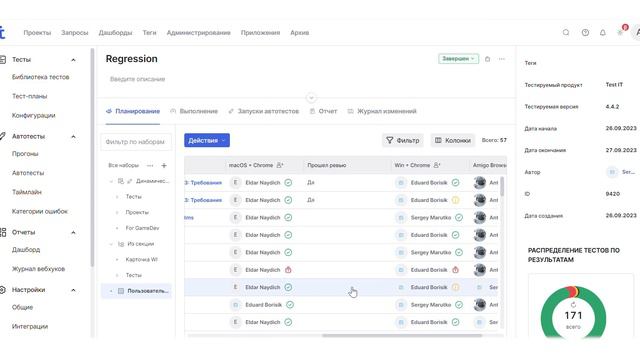
Task: Click the set icon beside Динамичес... tree node
Action: (x=121, y=181)
